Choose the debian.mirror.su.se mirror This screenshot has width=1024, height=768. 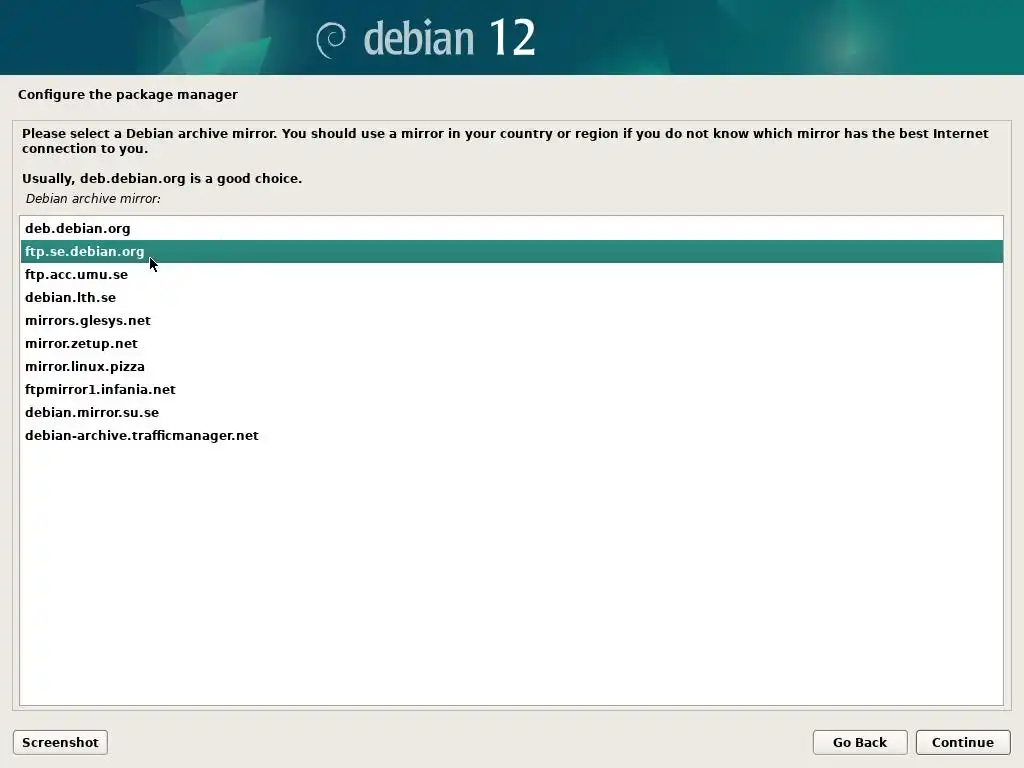coord(511,412)
